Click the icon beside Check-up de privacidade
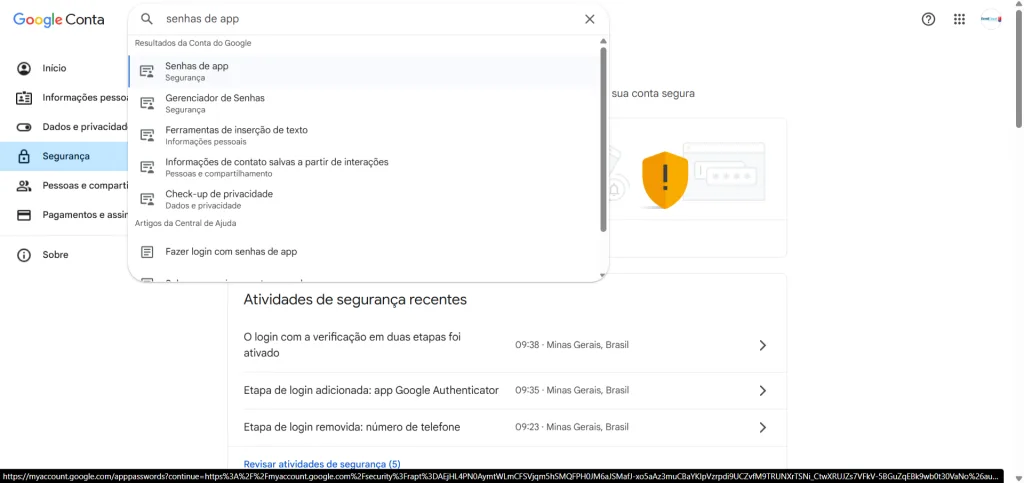 tap(147, 199)
